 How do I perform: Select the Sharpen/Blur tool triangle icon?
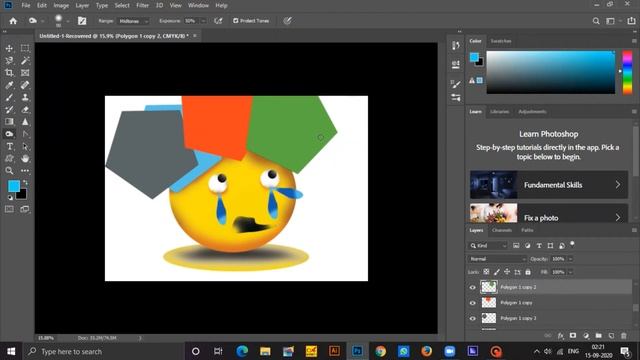[x=25, y=122]
